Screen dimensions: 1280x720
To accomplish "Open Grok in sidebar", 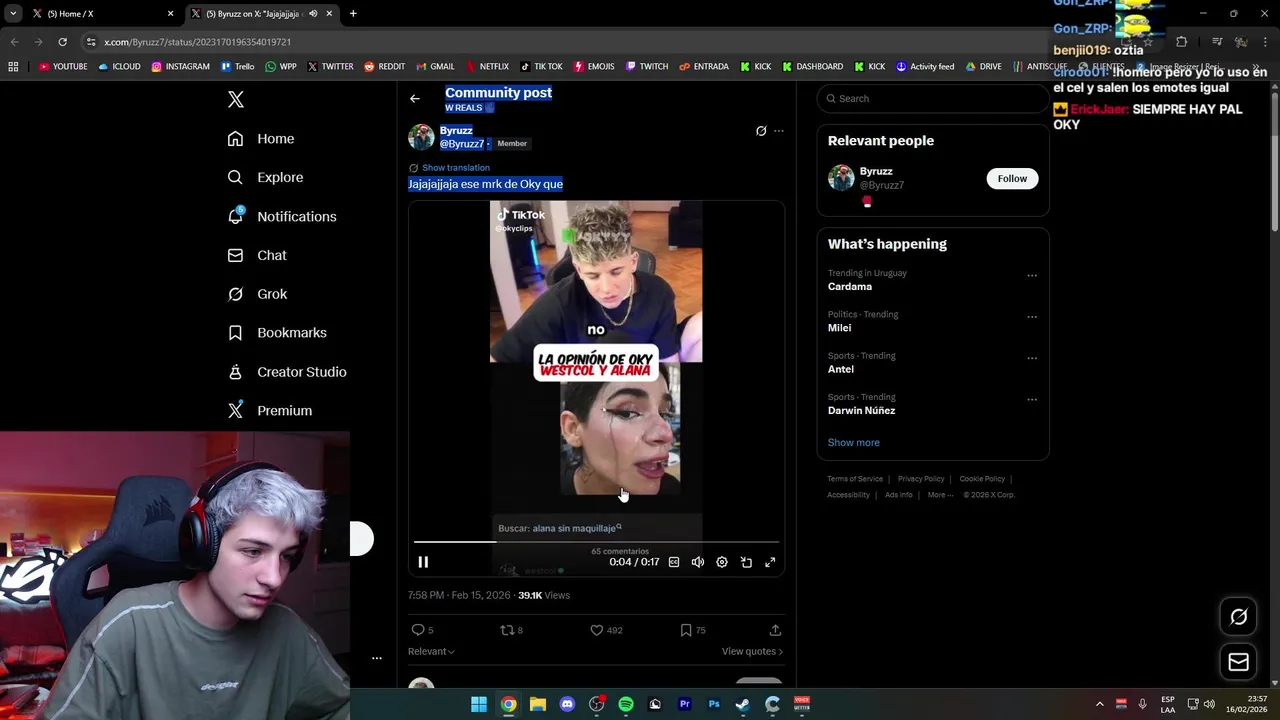I will tap(257, 294).
